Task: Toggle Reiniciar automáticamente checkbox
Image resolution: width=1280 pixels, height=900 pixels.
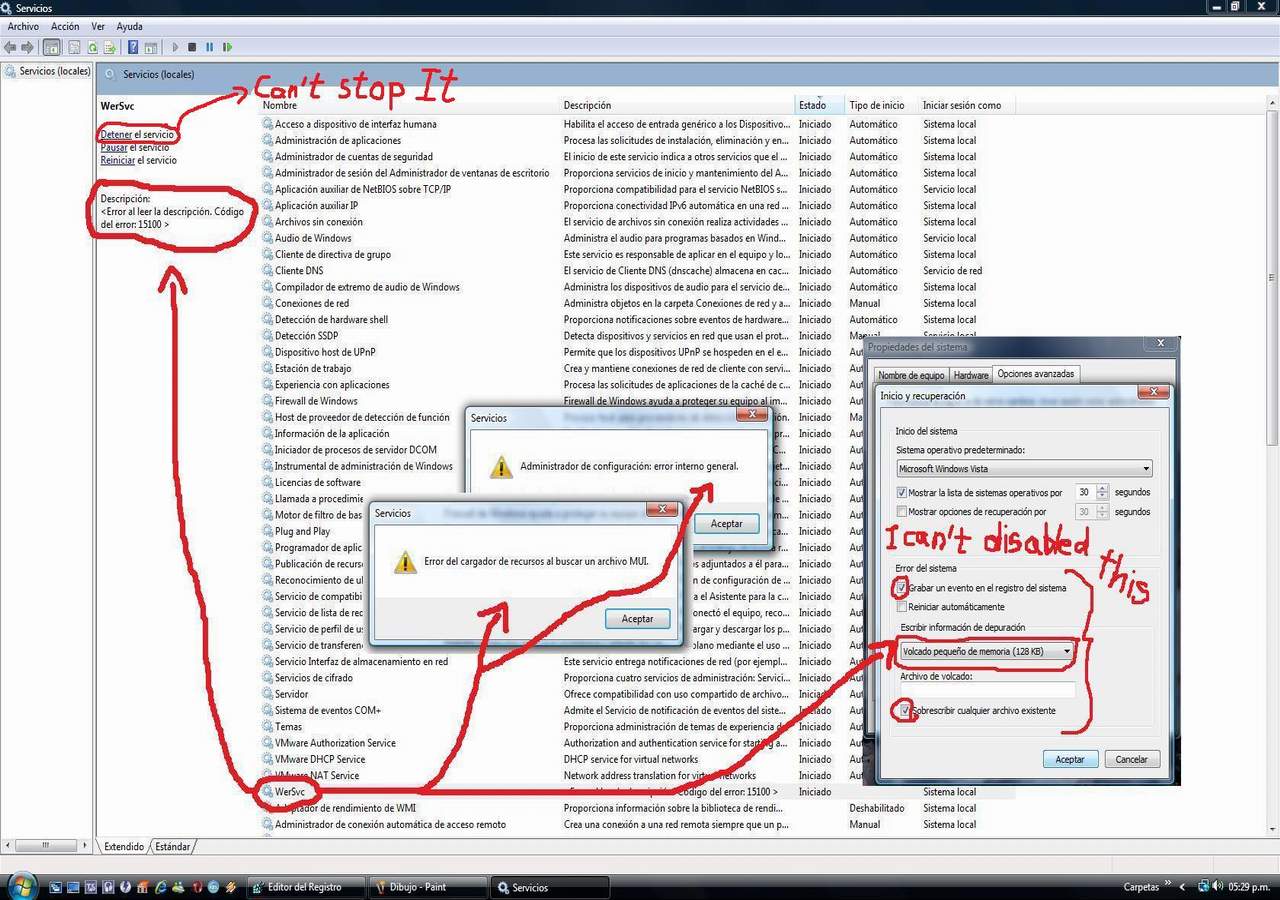Action: (902, 607)
